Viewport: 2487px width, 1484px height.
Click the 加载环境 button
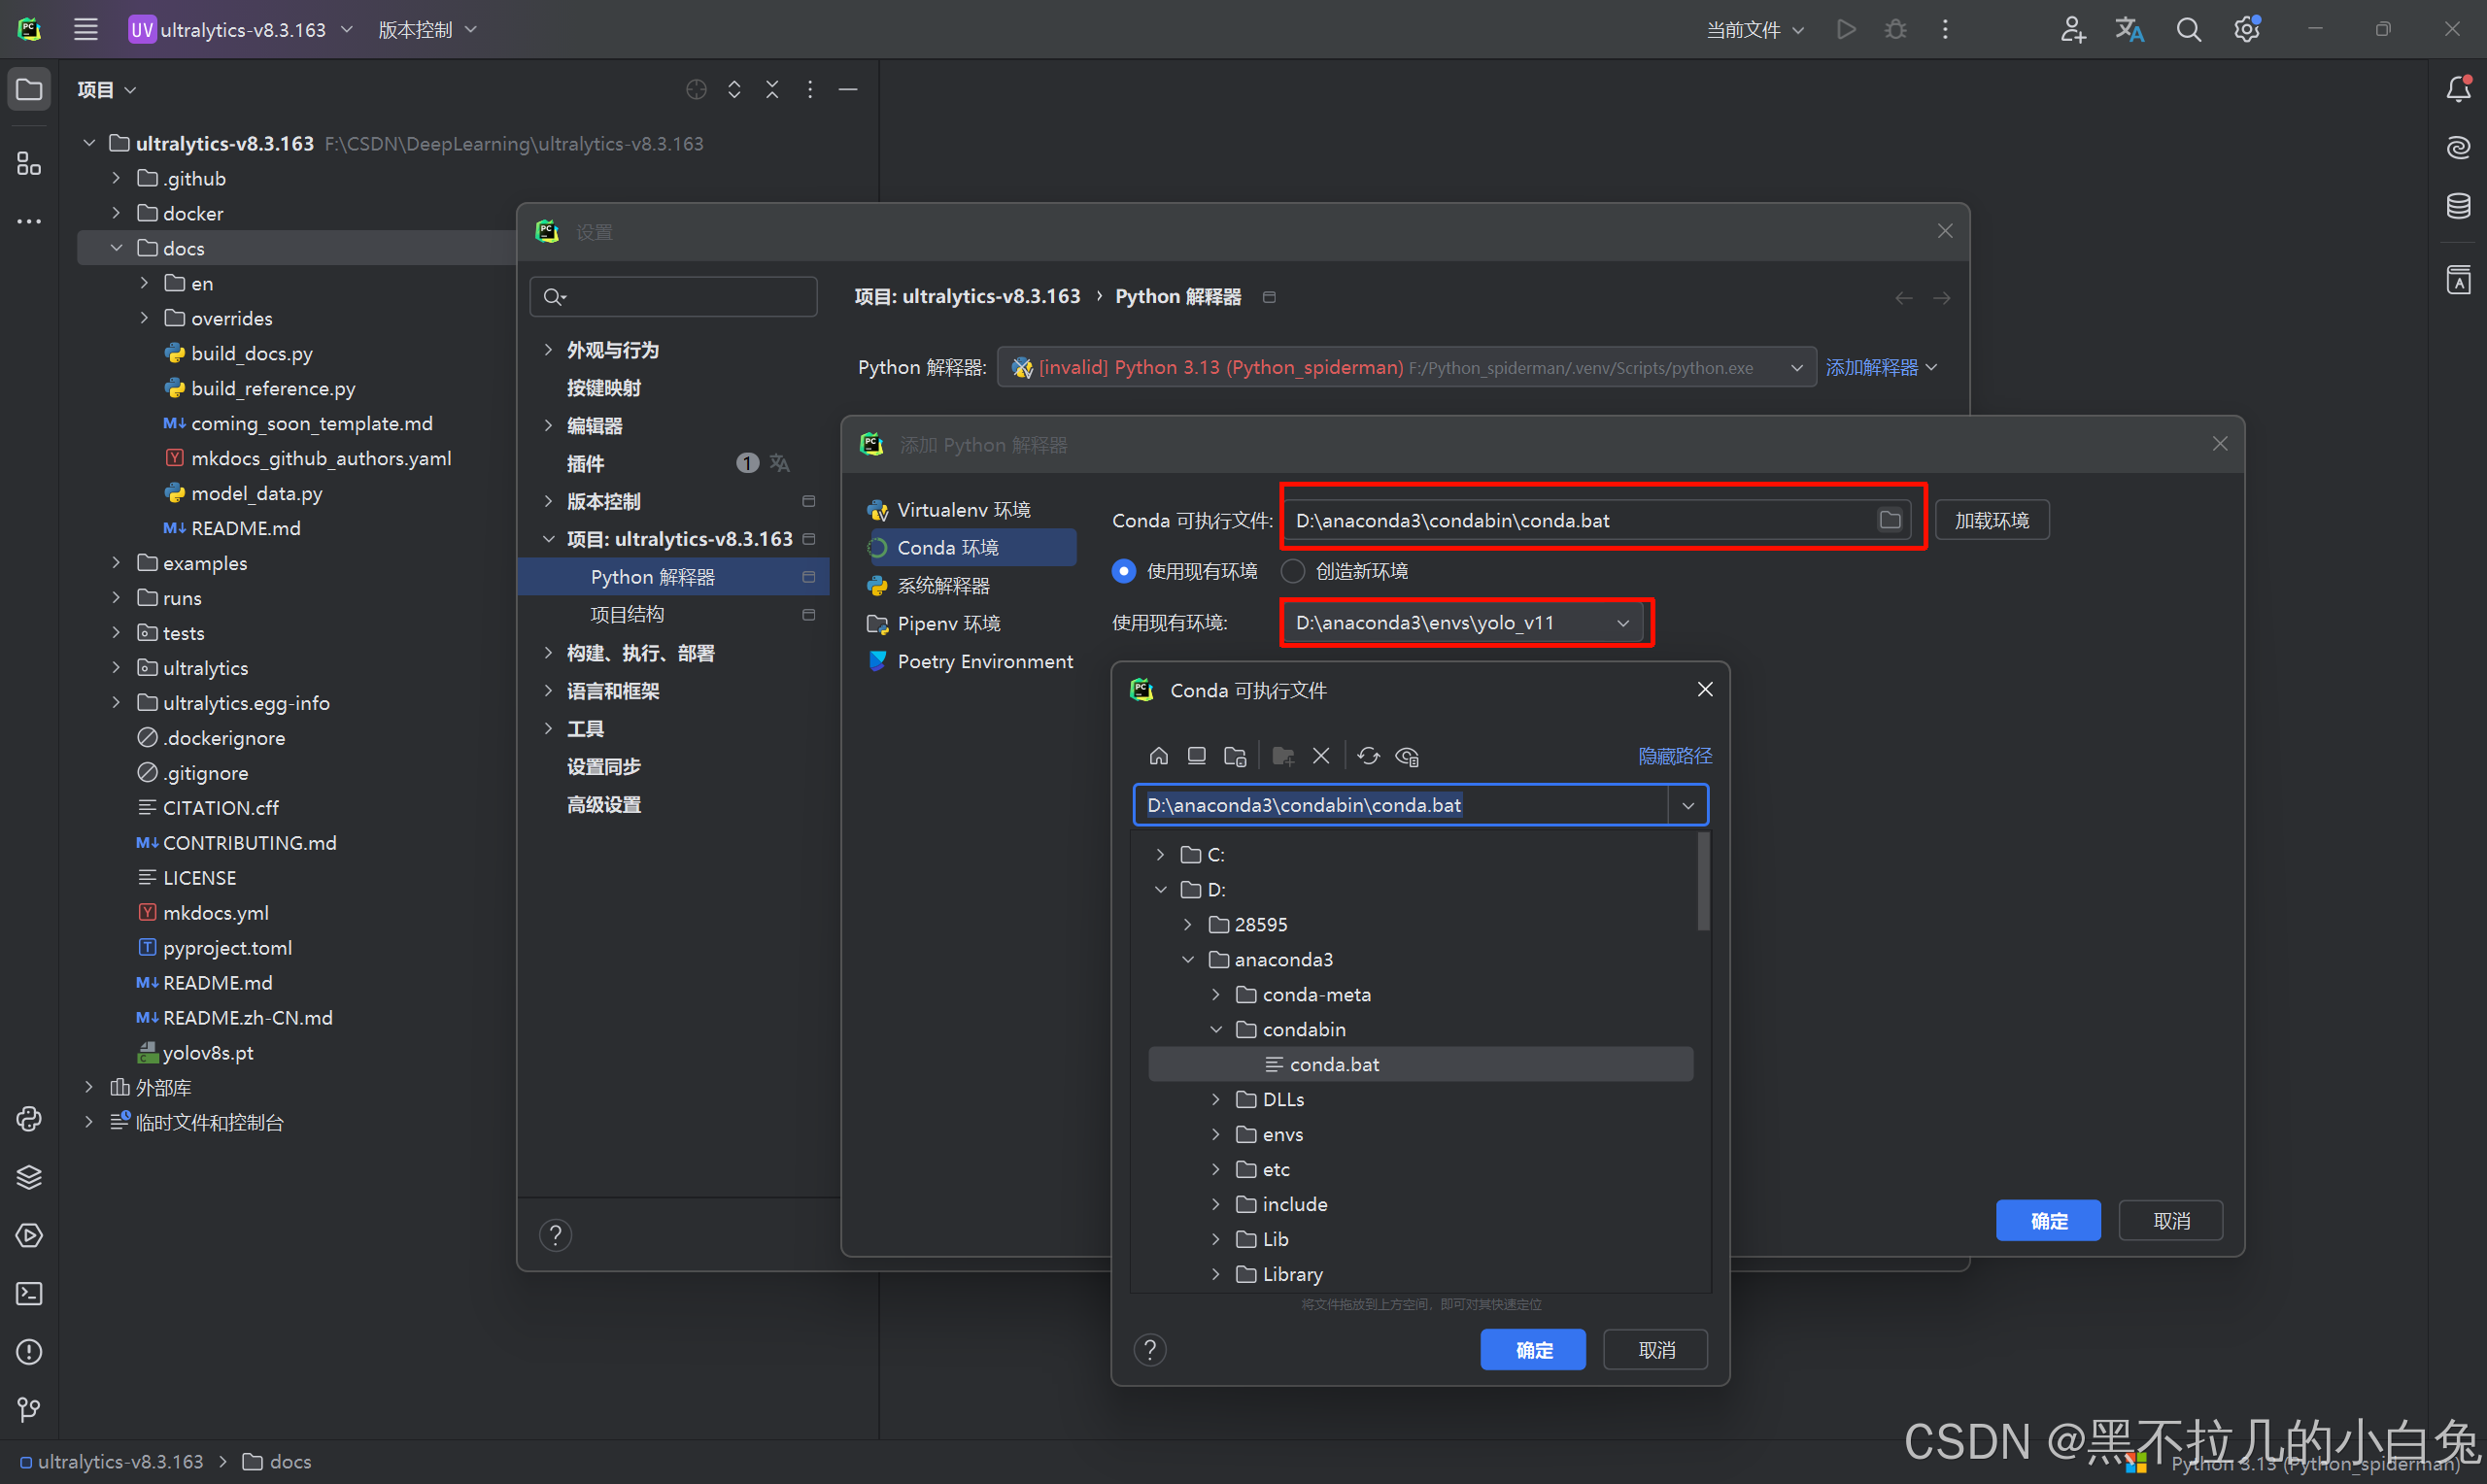click(x=1991, y=520)
